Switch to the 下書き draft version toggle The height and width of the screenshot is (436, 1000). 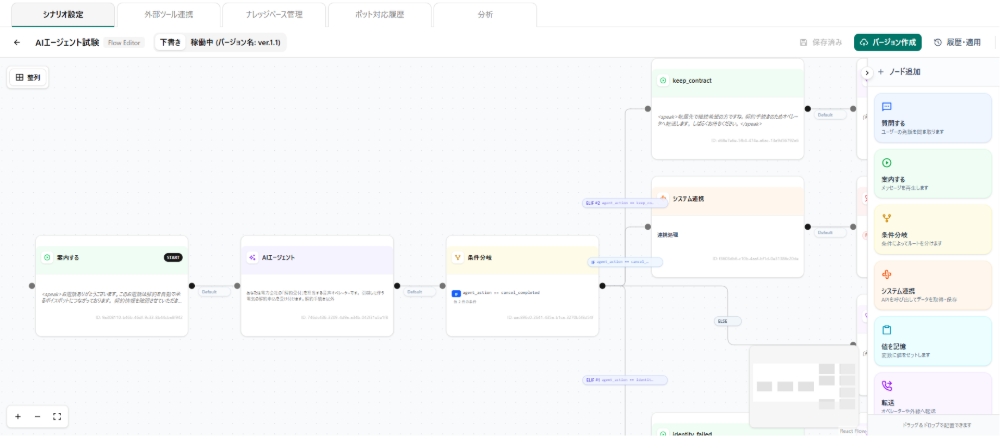[170, 43]
